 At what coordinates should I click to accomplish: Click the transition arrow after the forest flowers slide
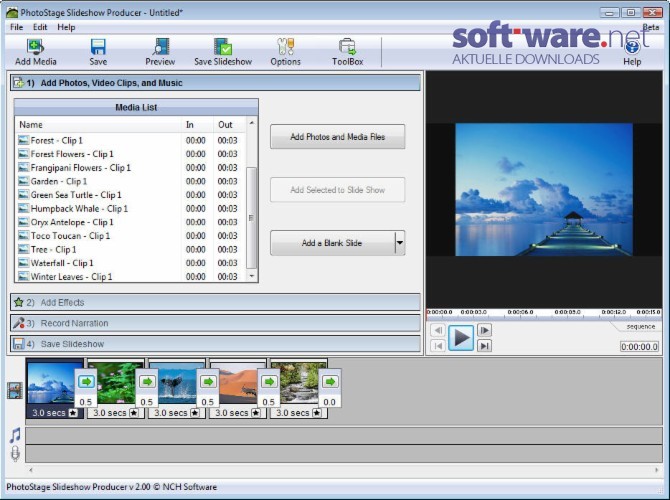coord(147,381)
